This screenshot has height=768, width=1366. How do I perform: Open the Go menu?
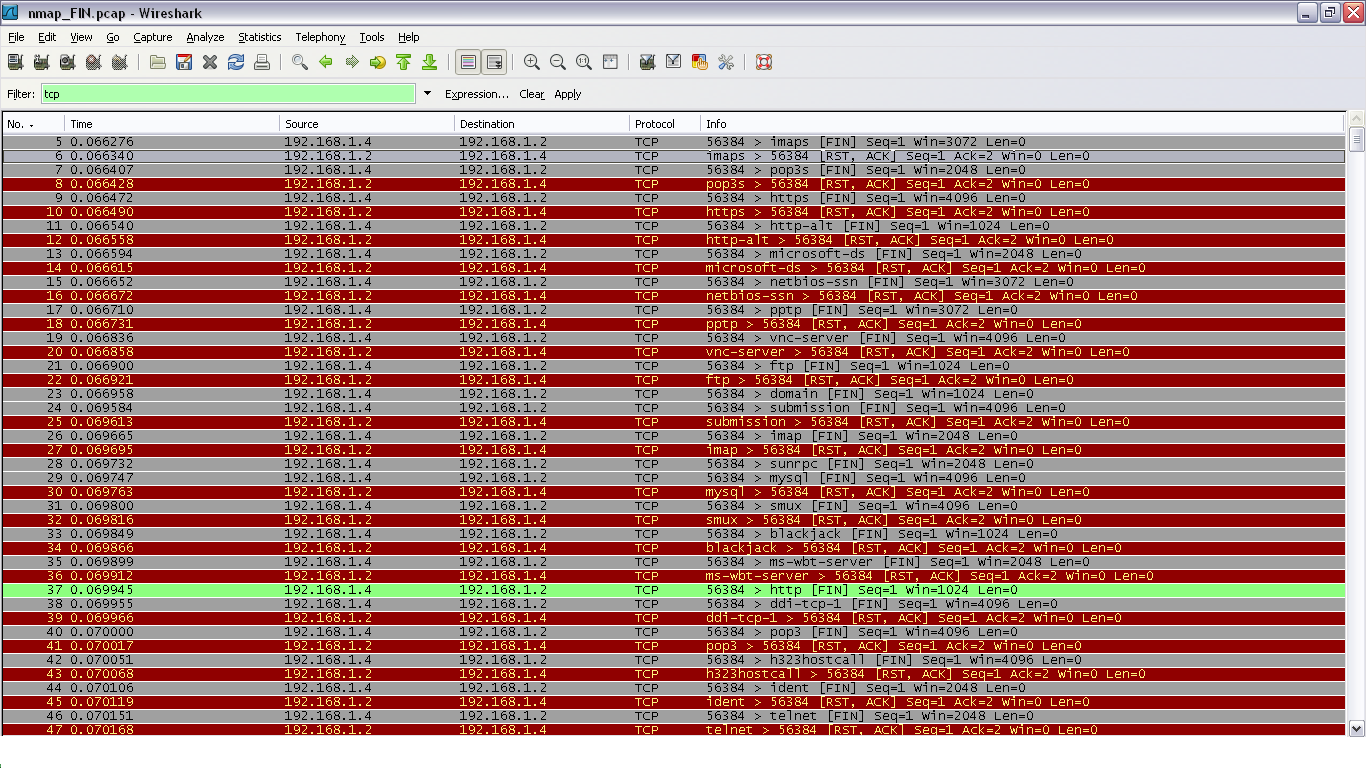[113, 37]
